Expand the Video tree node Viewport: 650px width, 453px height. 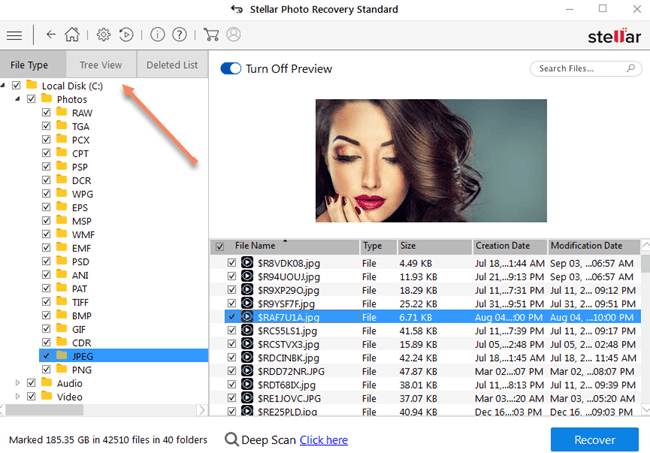(x=17, y=397)
